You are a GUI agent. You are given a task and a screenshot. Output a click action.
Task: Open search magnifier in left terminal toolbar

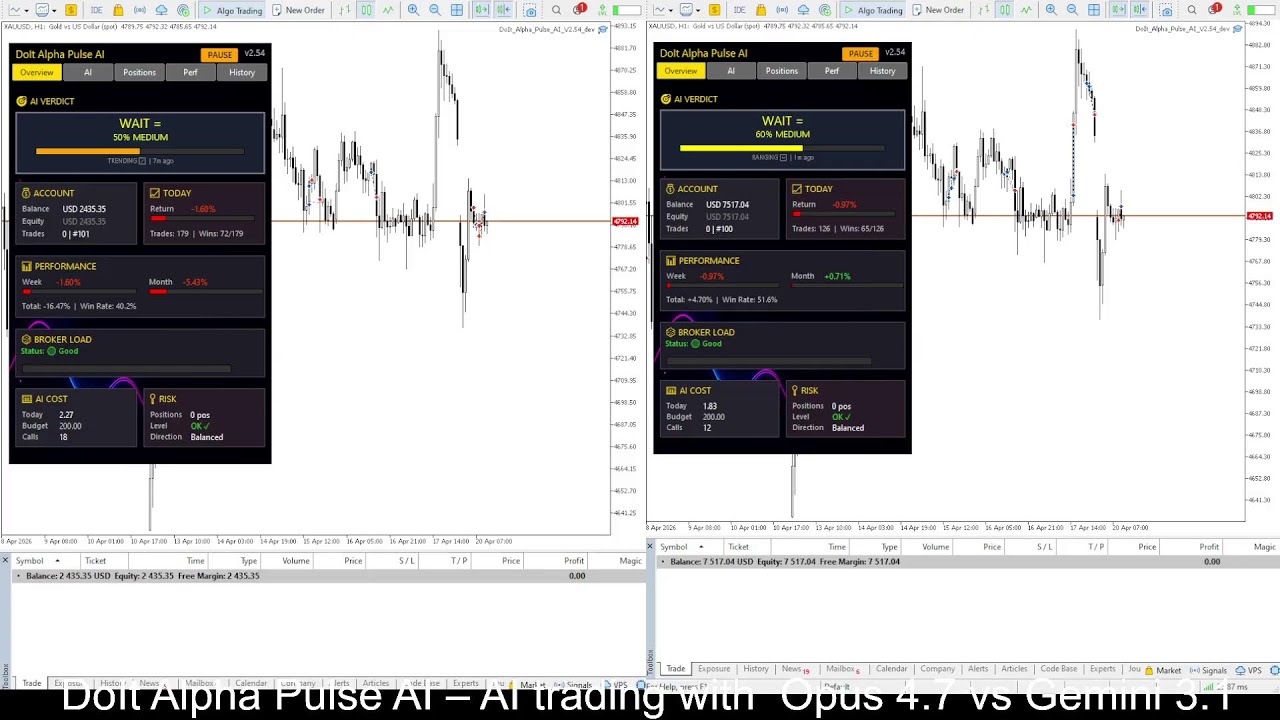[556, 10]
